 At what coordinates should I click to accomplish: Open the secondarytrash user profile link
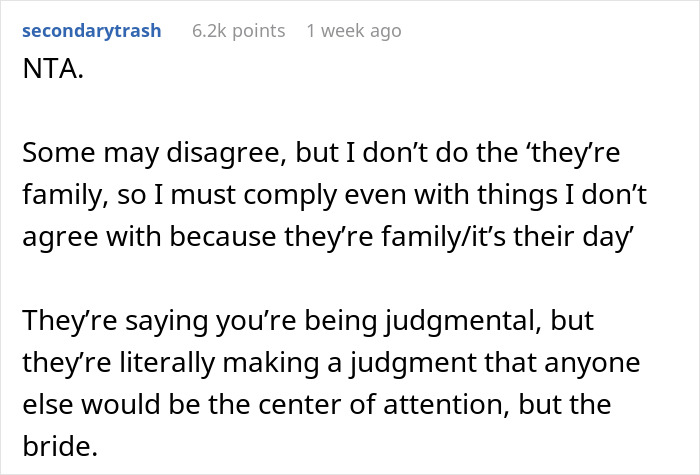[92, 31]
